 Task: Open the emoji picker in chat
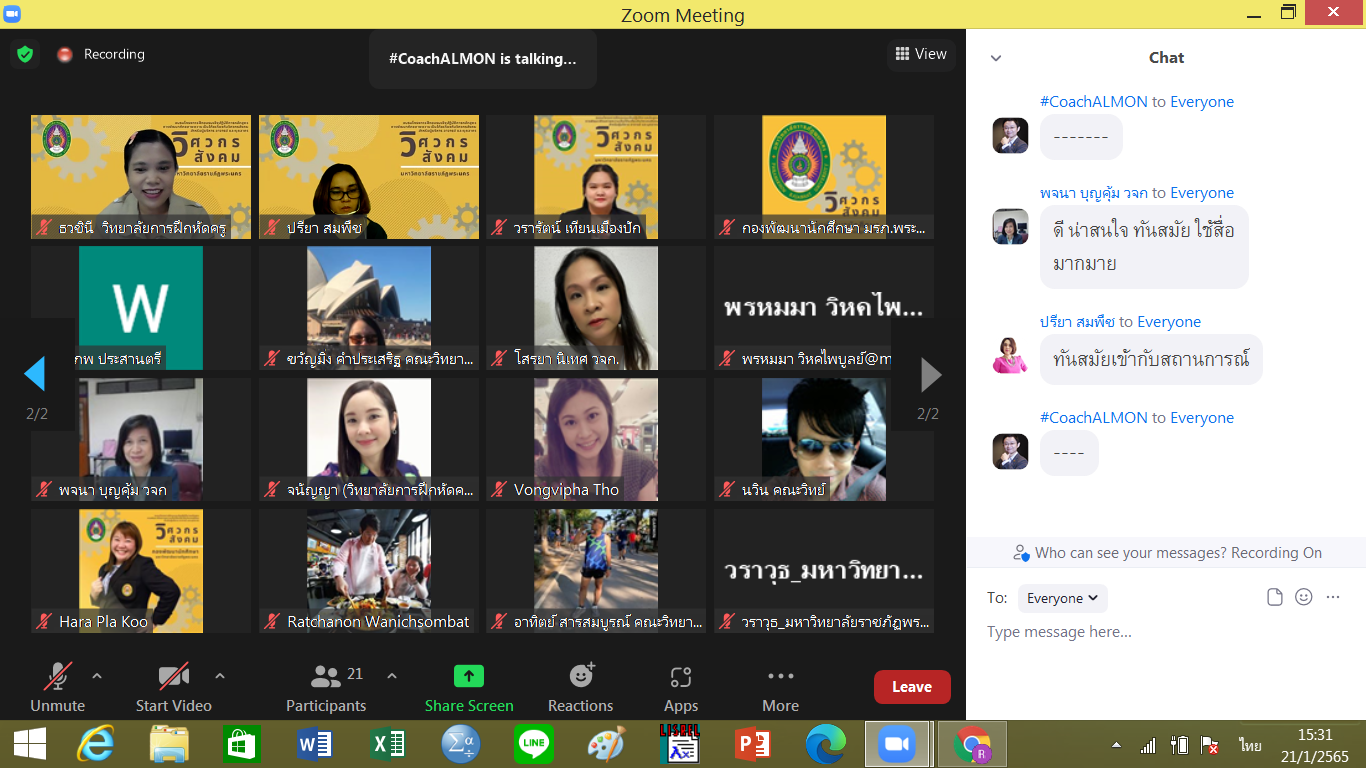pyautogui.click(x=1303, y=597)
